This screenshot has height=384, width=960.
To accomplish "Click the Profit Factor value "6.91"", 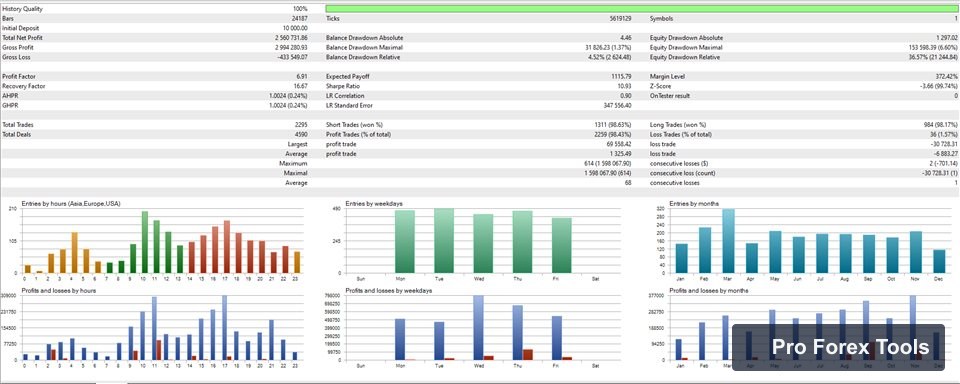I will 302,77.
